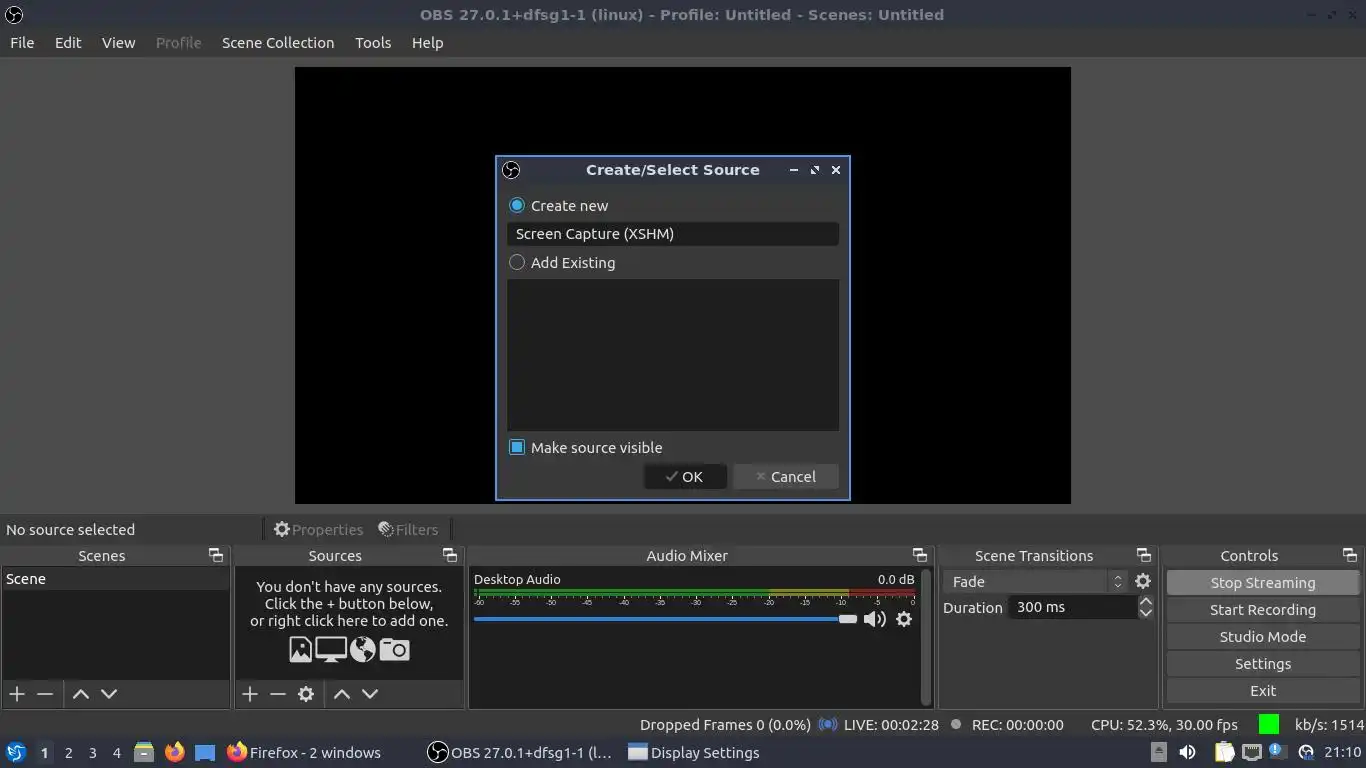Move the scene up in the Scenes list
This screenshot has height=768, width=1366.
pyautogui.click(x=81, y=694)
